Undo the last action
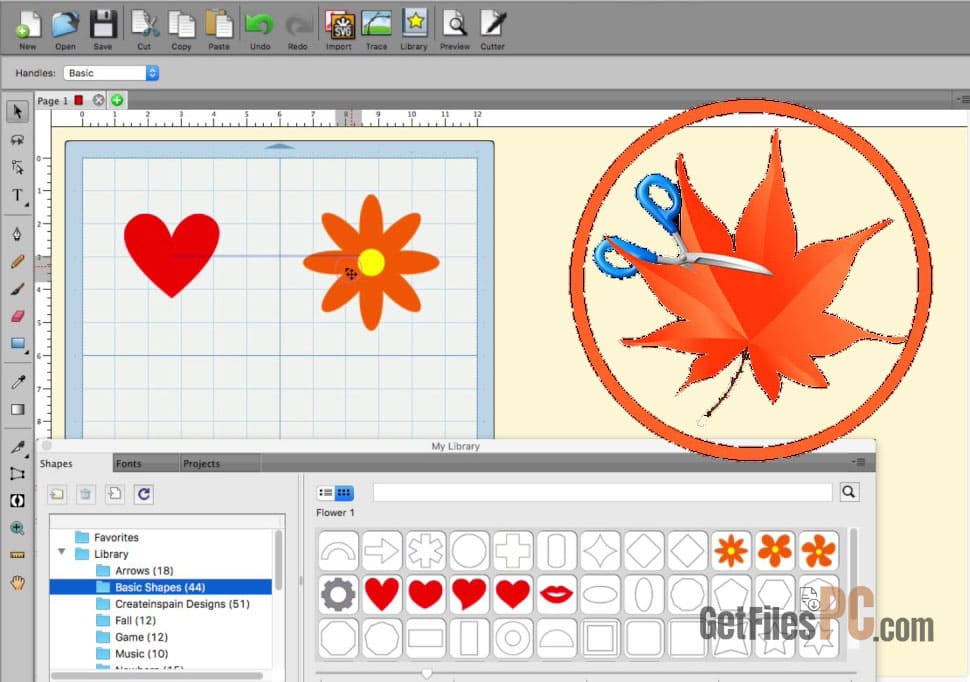 (x=260, y=30)
